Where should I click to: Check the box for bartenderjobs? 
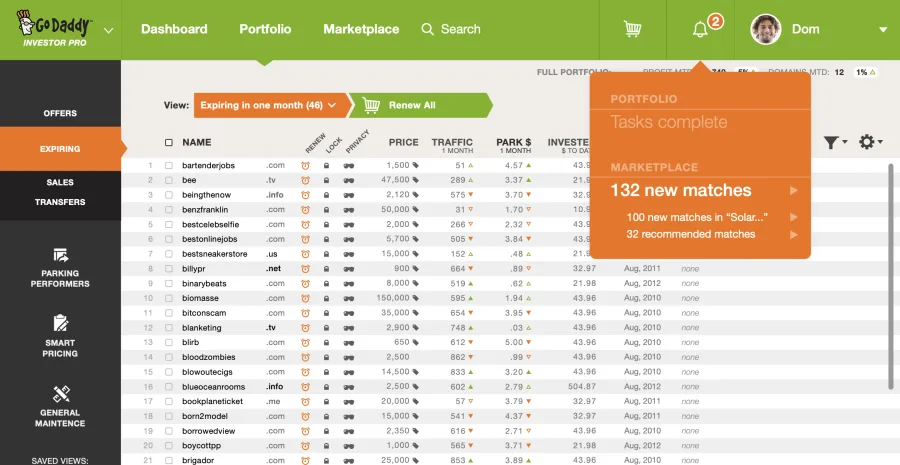pyautogui.click(x=169, y=165)
